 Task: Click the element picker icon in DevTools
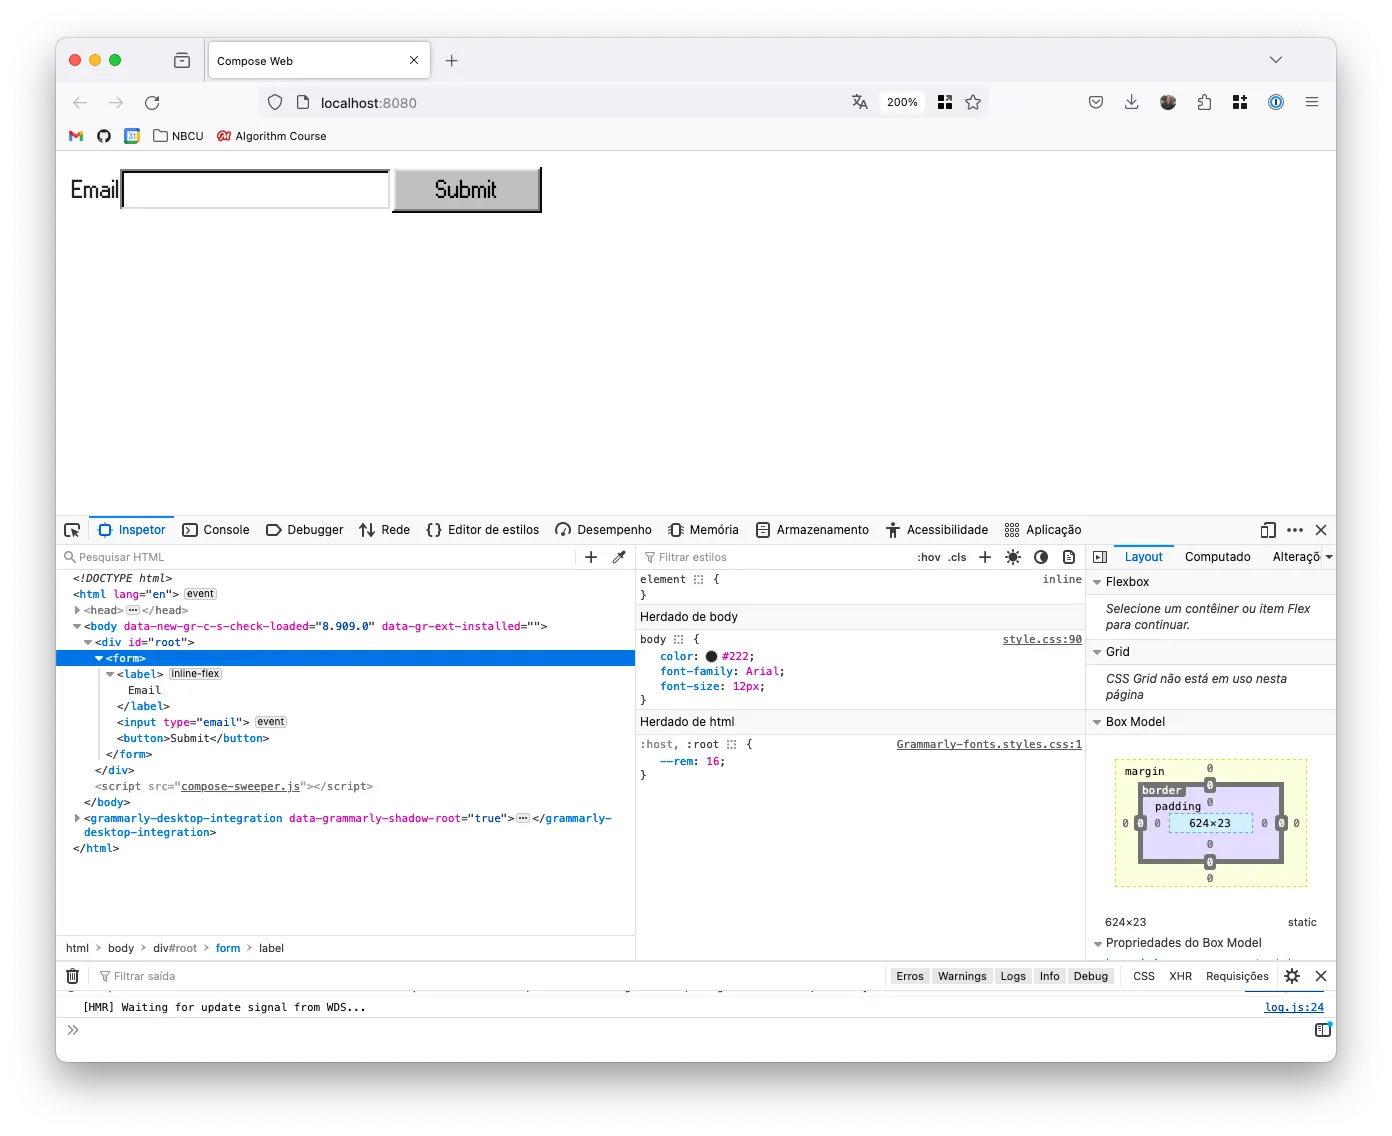tap(72, 530)
